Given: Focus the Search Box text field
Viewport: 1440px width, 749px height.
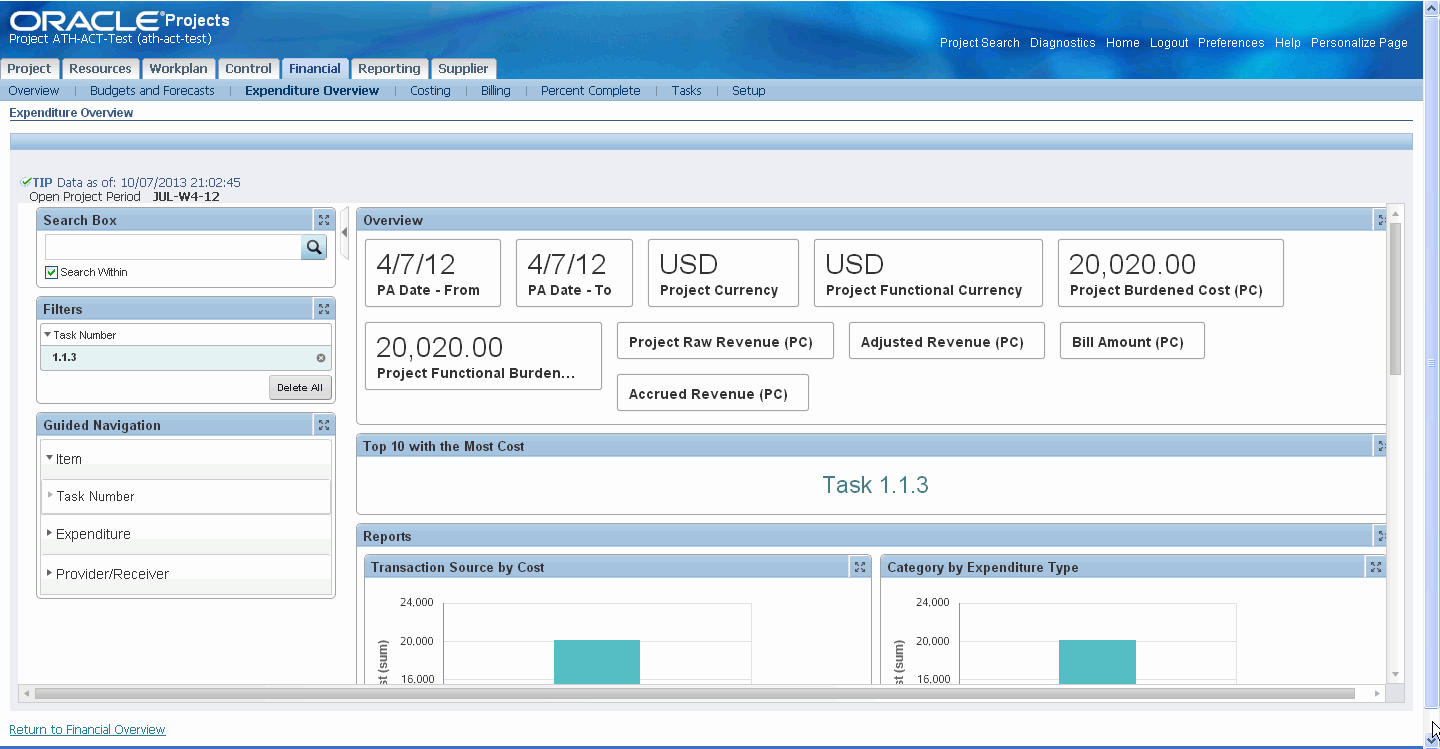Looking at the screenshot, I should [173, 247].
